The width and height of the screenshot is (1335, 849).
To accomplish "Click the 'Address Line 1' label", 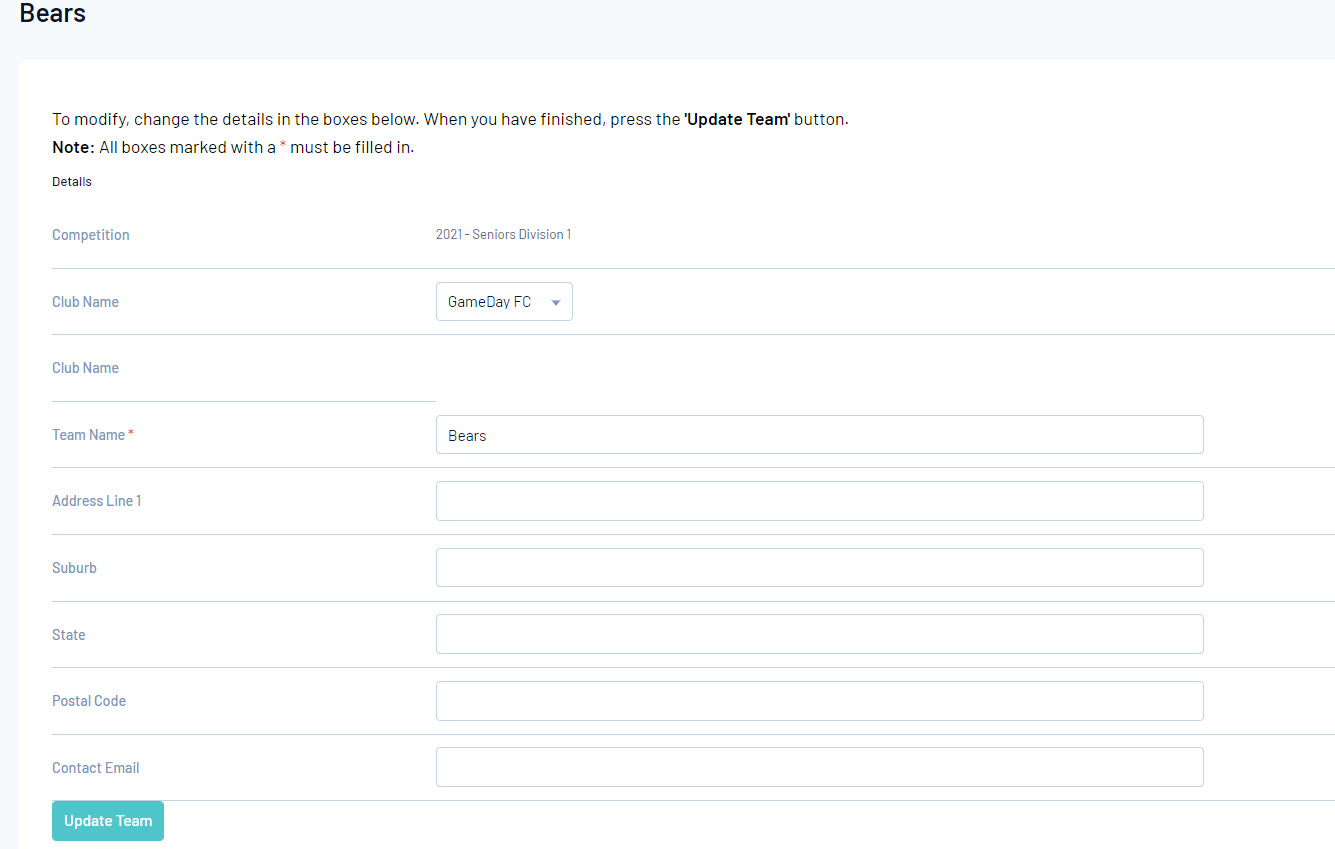I will pos(97,501).
